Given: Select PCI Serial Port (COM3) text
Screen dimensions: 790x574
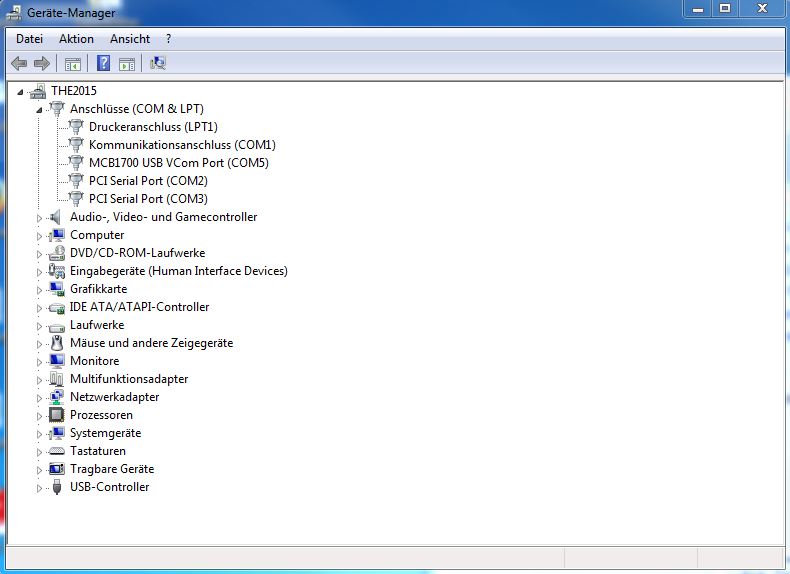Looking at the screenshot, I should [148, 199].
